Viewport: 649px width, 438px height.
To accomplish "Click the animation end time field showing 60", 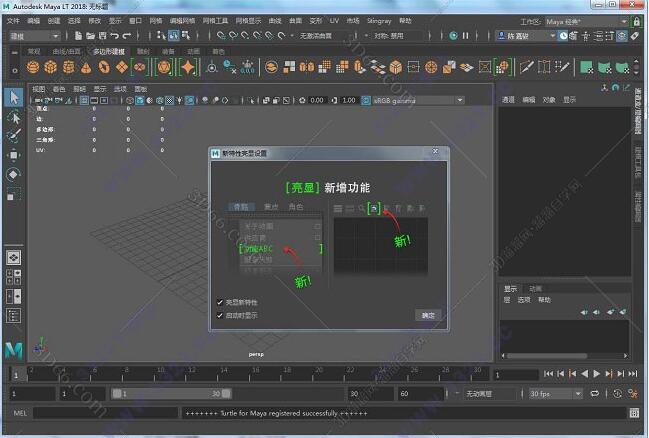I will pos(421,394).
